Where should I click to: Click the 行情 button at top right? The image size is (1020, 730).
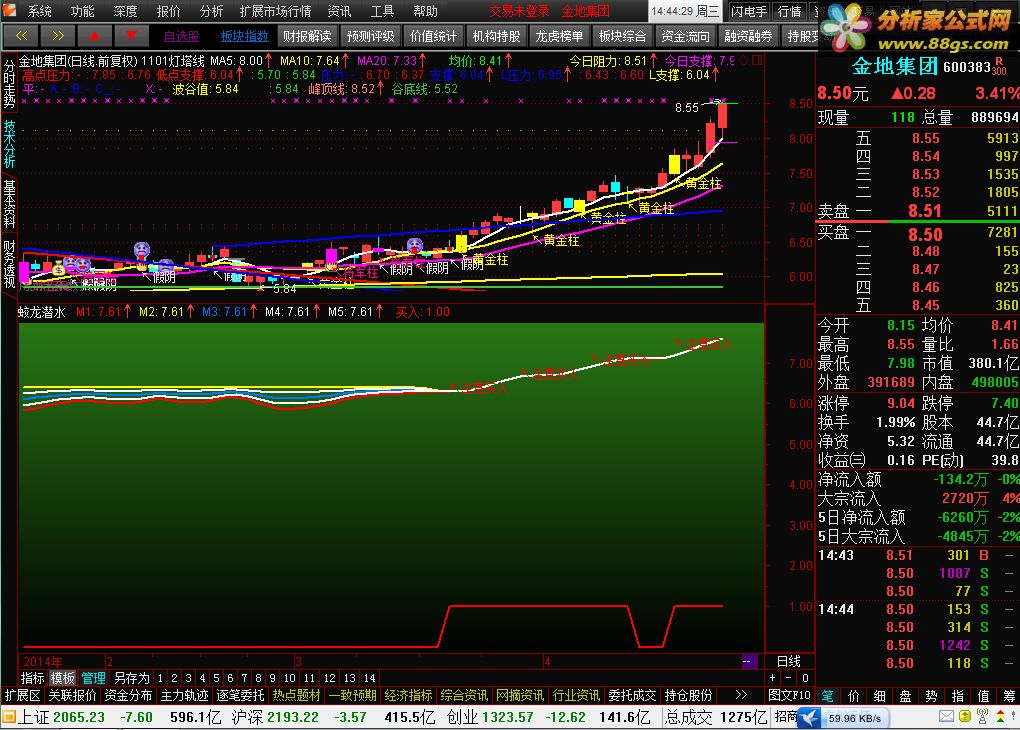(790, 11)
